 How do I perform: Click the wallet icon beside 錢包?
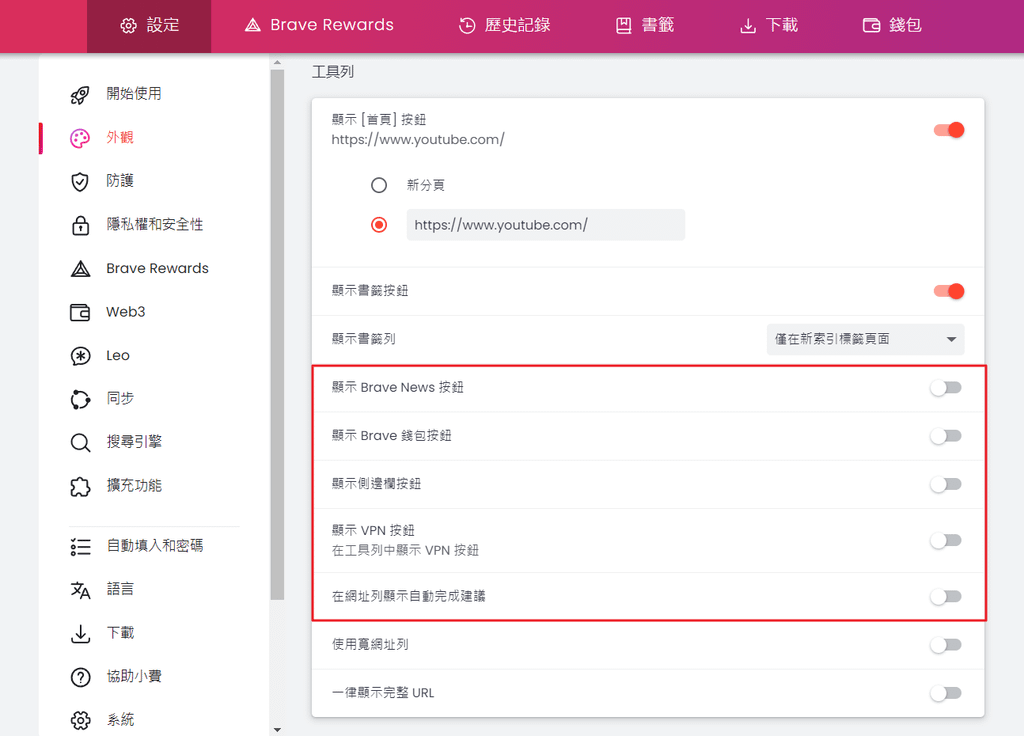871,25
